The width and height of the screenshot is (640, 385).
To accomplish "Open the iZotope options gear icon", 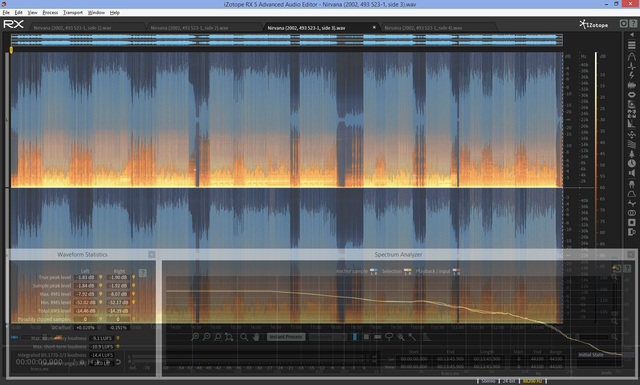I will (x=624, y=24).
